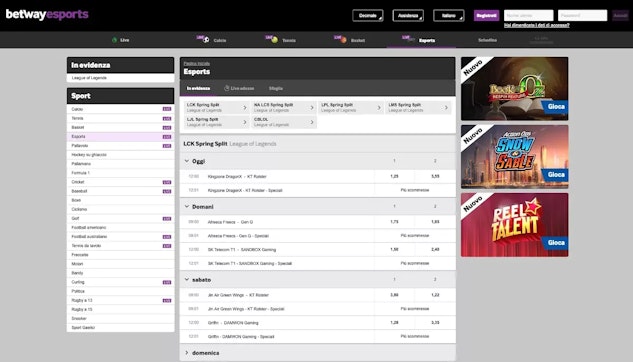Open NA LCS Spring Split league arrow

(x=312, y=107)
